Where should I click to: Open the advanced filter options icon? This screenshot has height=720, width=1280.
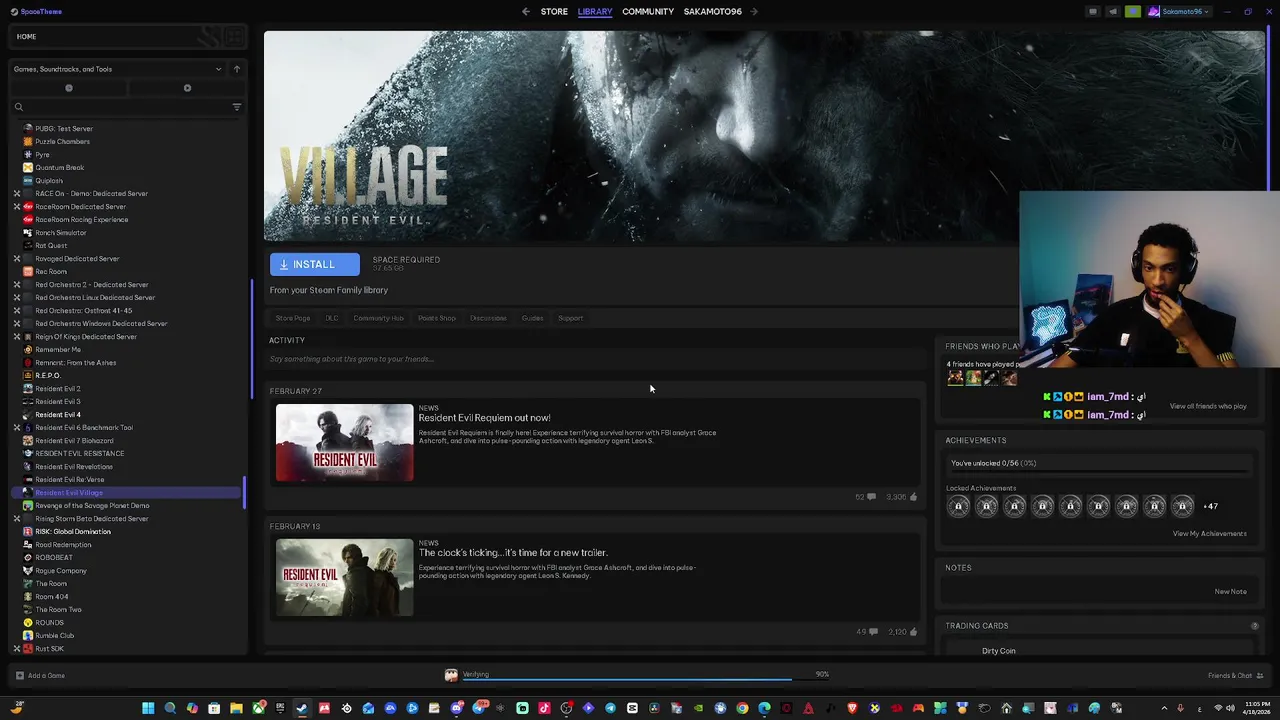point(237,107)
